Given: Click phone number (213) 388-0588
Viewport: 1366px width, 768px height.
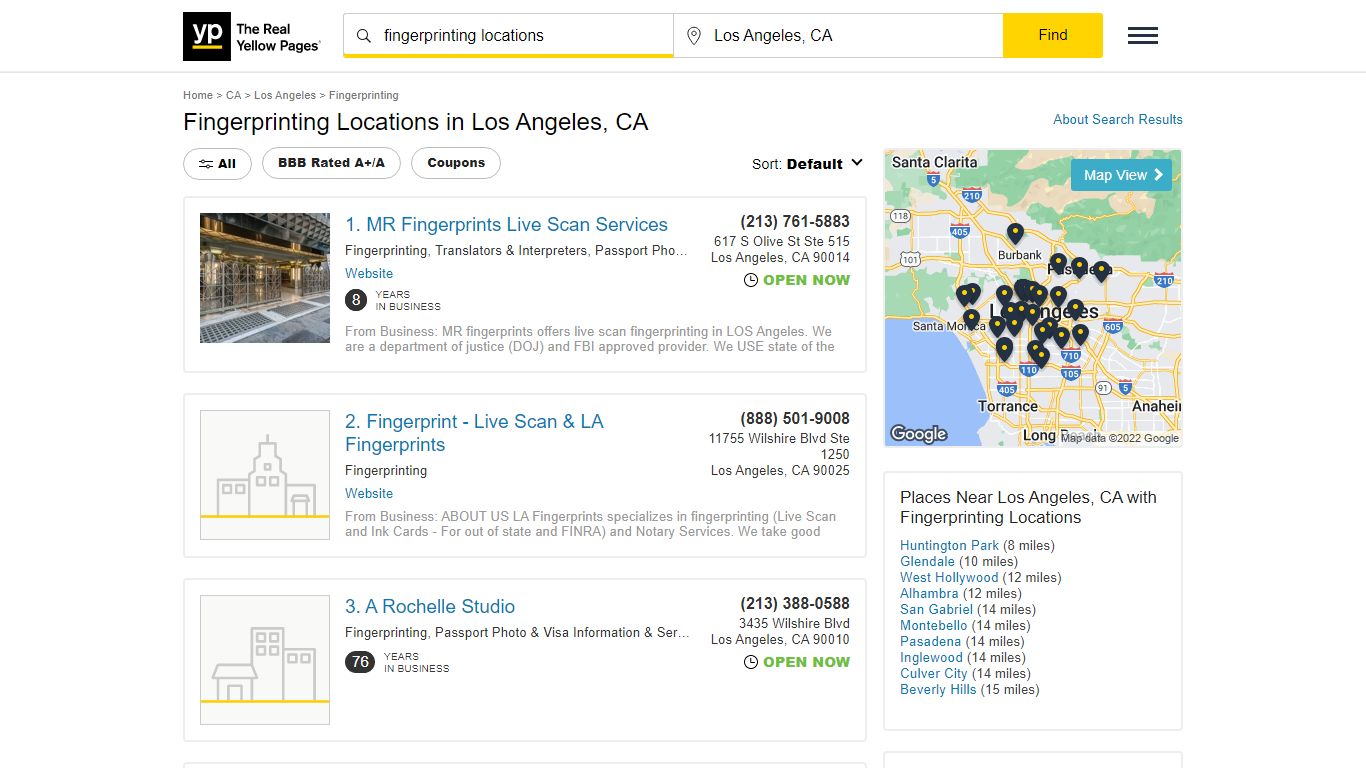Looking at the screenshot, I should click(x=795, y=604).
